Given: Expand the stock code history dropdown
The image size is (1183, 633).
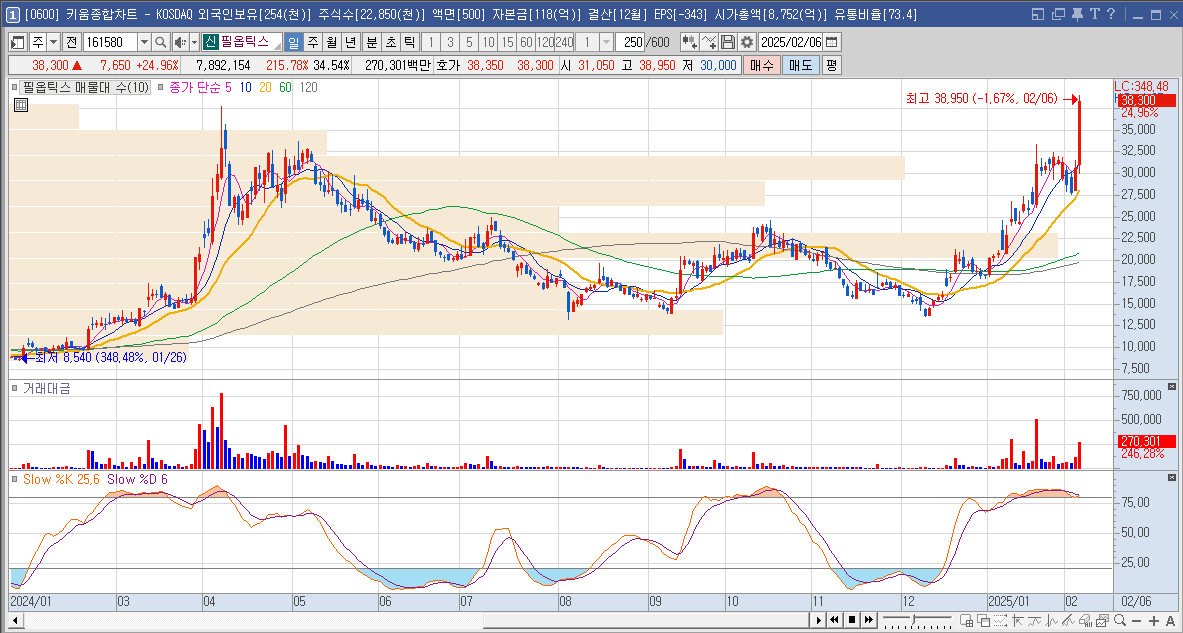Looking at the screenshot, I should coord(144,41).
